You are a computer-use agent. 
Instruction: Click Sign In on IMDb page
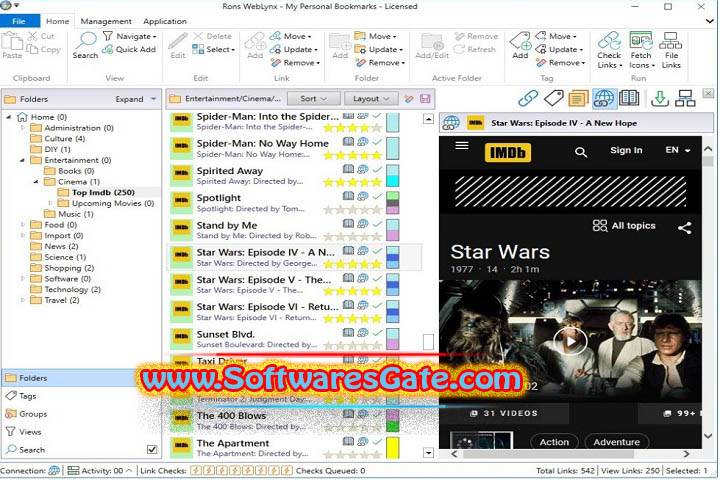[x=626, y=150]
